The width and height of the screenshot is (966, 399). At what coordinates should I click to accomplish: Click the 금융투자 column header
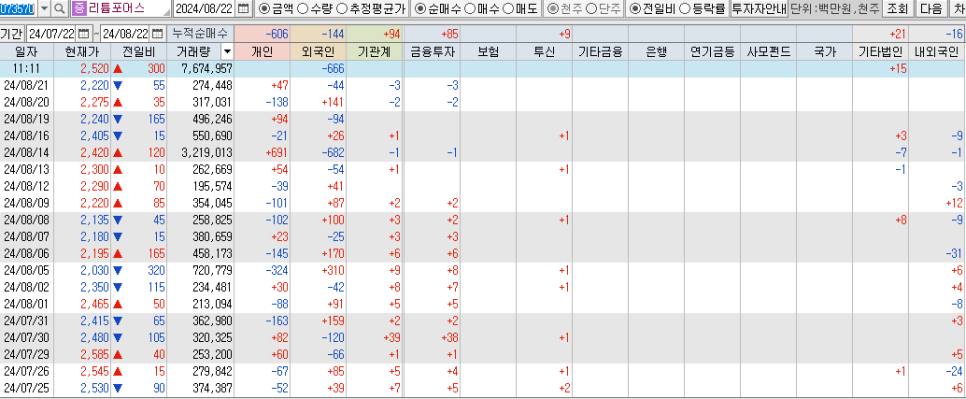tap(432, 52)
